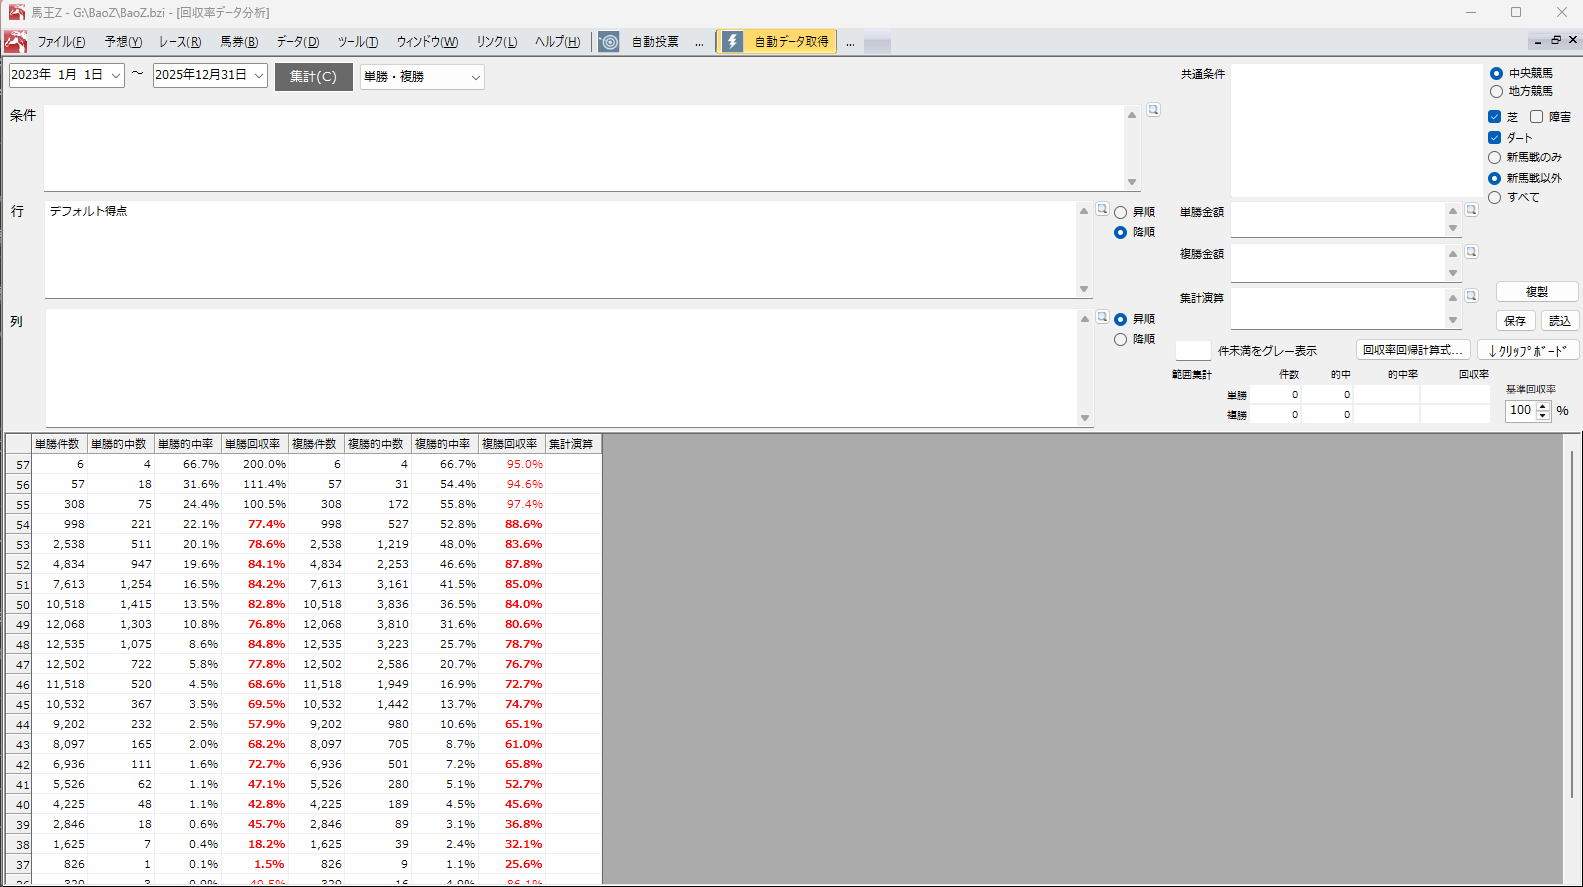
Task: Increase the 基準回収率 value with the up stepper
Action: [x=1543, y=405]
